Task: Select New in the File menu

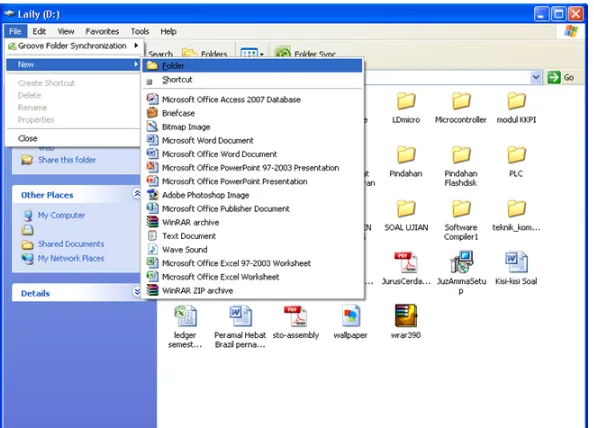Action: pos(74,64)
